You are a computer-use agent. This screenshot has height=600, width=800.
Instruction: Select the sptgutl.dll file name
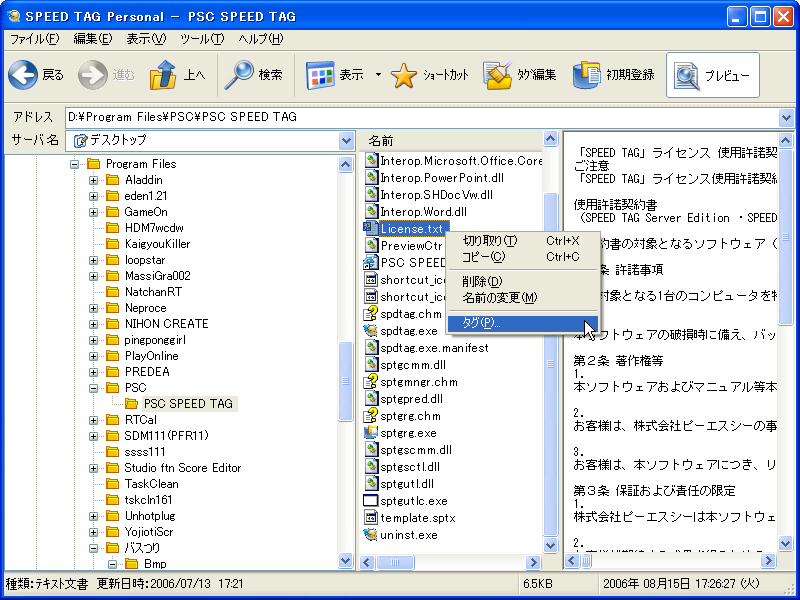[x=407, y=484]
